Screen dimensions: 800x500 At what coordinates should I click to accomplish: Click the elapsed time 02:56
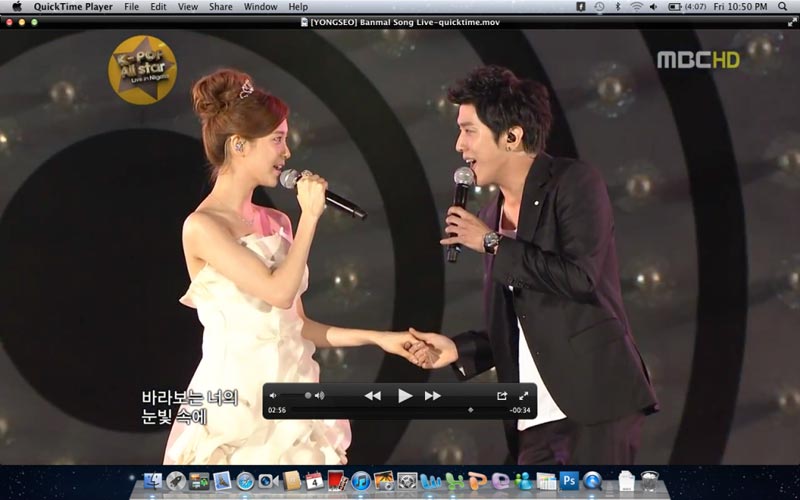point(277,410)
